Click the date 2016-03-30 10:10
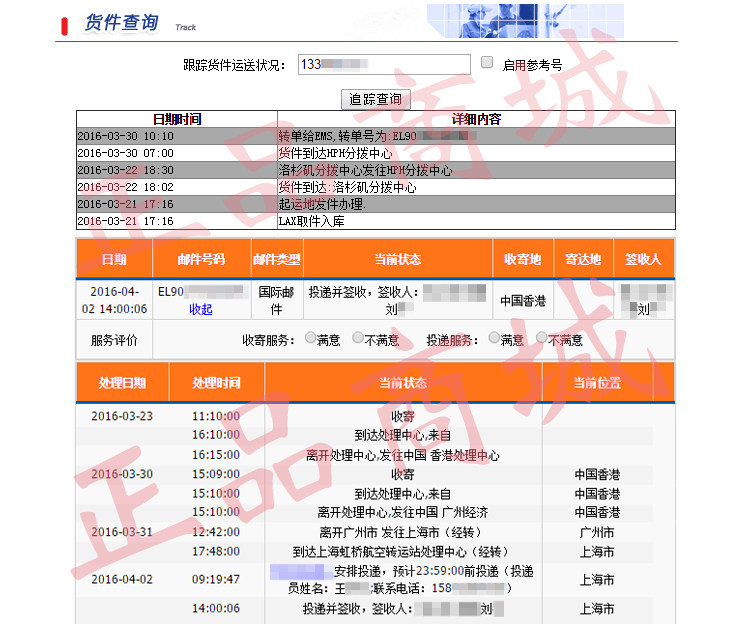Viewport: 750px width, 624px height. (x=126, y=136)
